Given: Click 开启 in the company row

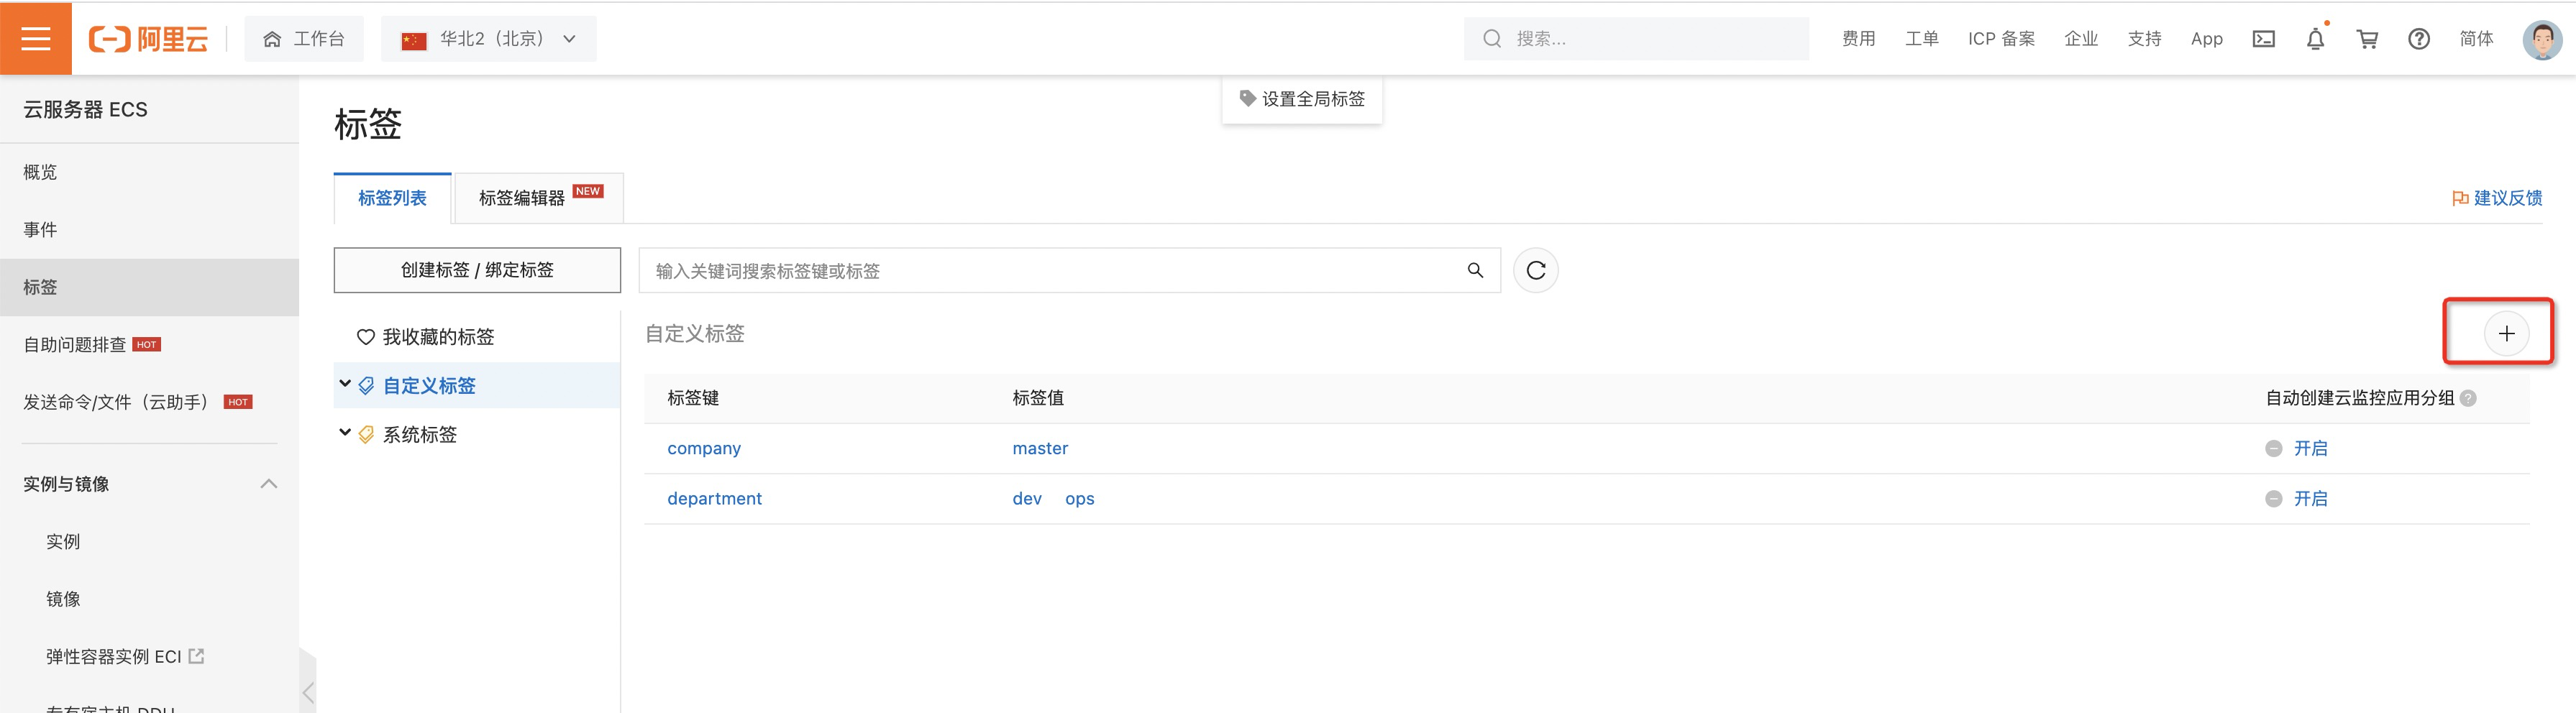Looking at the screenshot, I should [x=2310, y=449].
